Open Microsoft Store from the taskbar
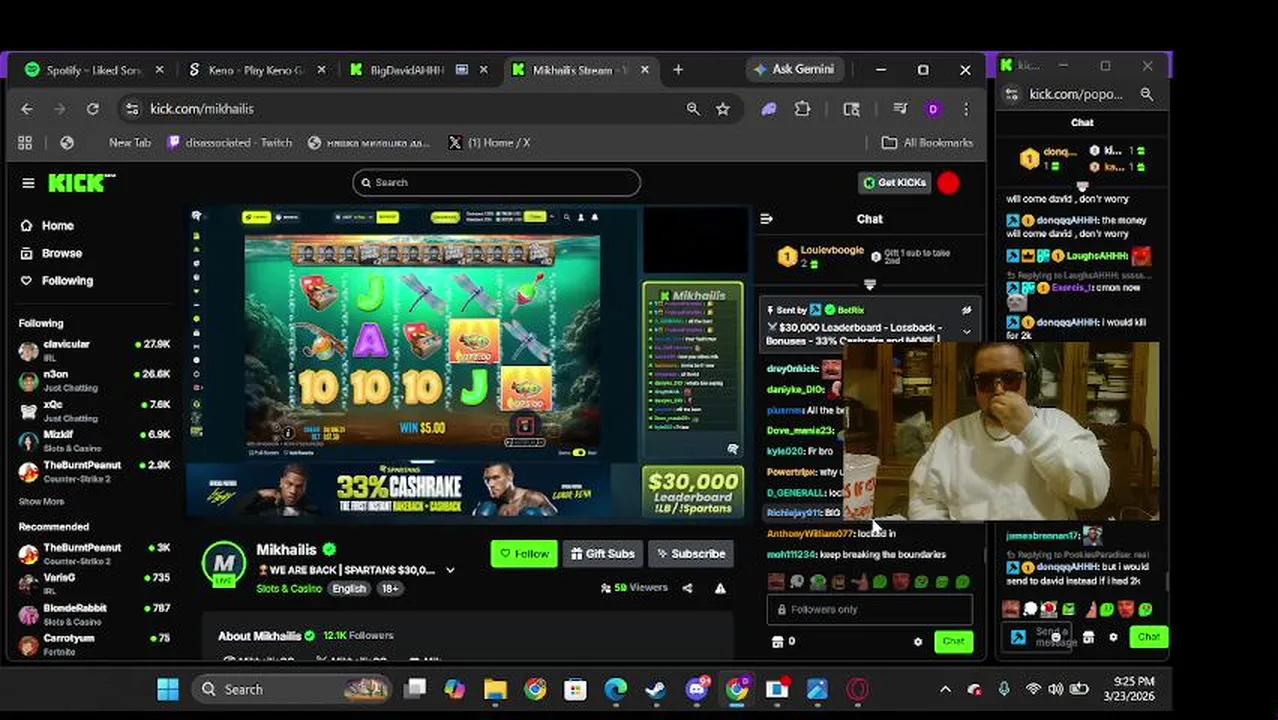This screenshot has width=1278, height=720. click(575, 689)
